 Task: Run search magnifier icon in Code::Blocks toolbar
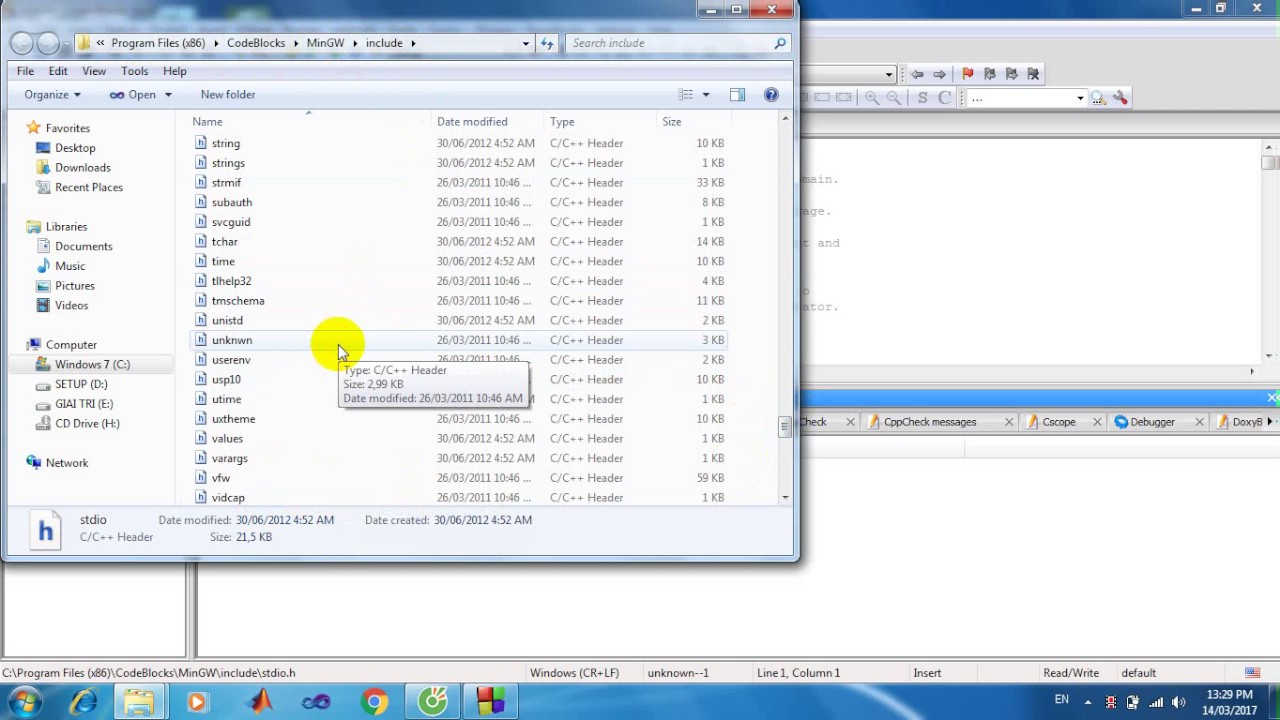(x=1098, y=98)
